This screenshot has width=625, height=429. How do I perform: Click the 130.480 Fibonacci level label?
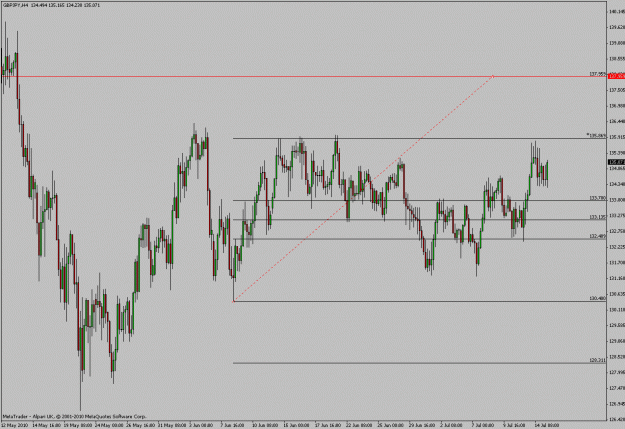(597, 298)
